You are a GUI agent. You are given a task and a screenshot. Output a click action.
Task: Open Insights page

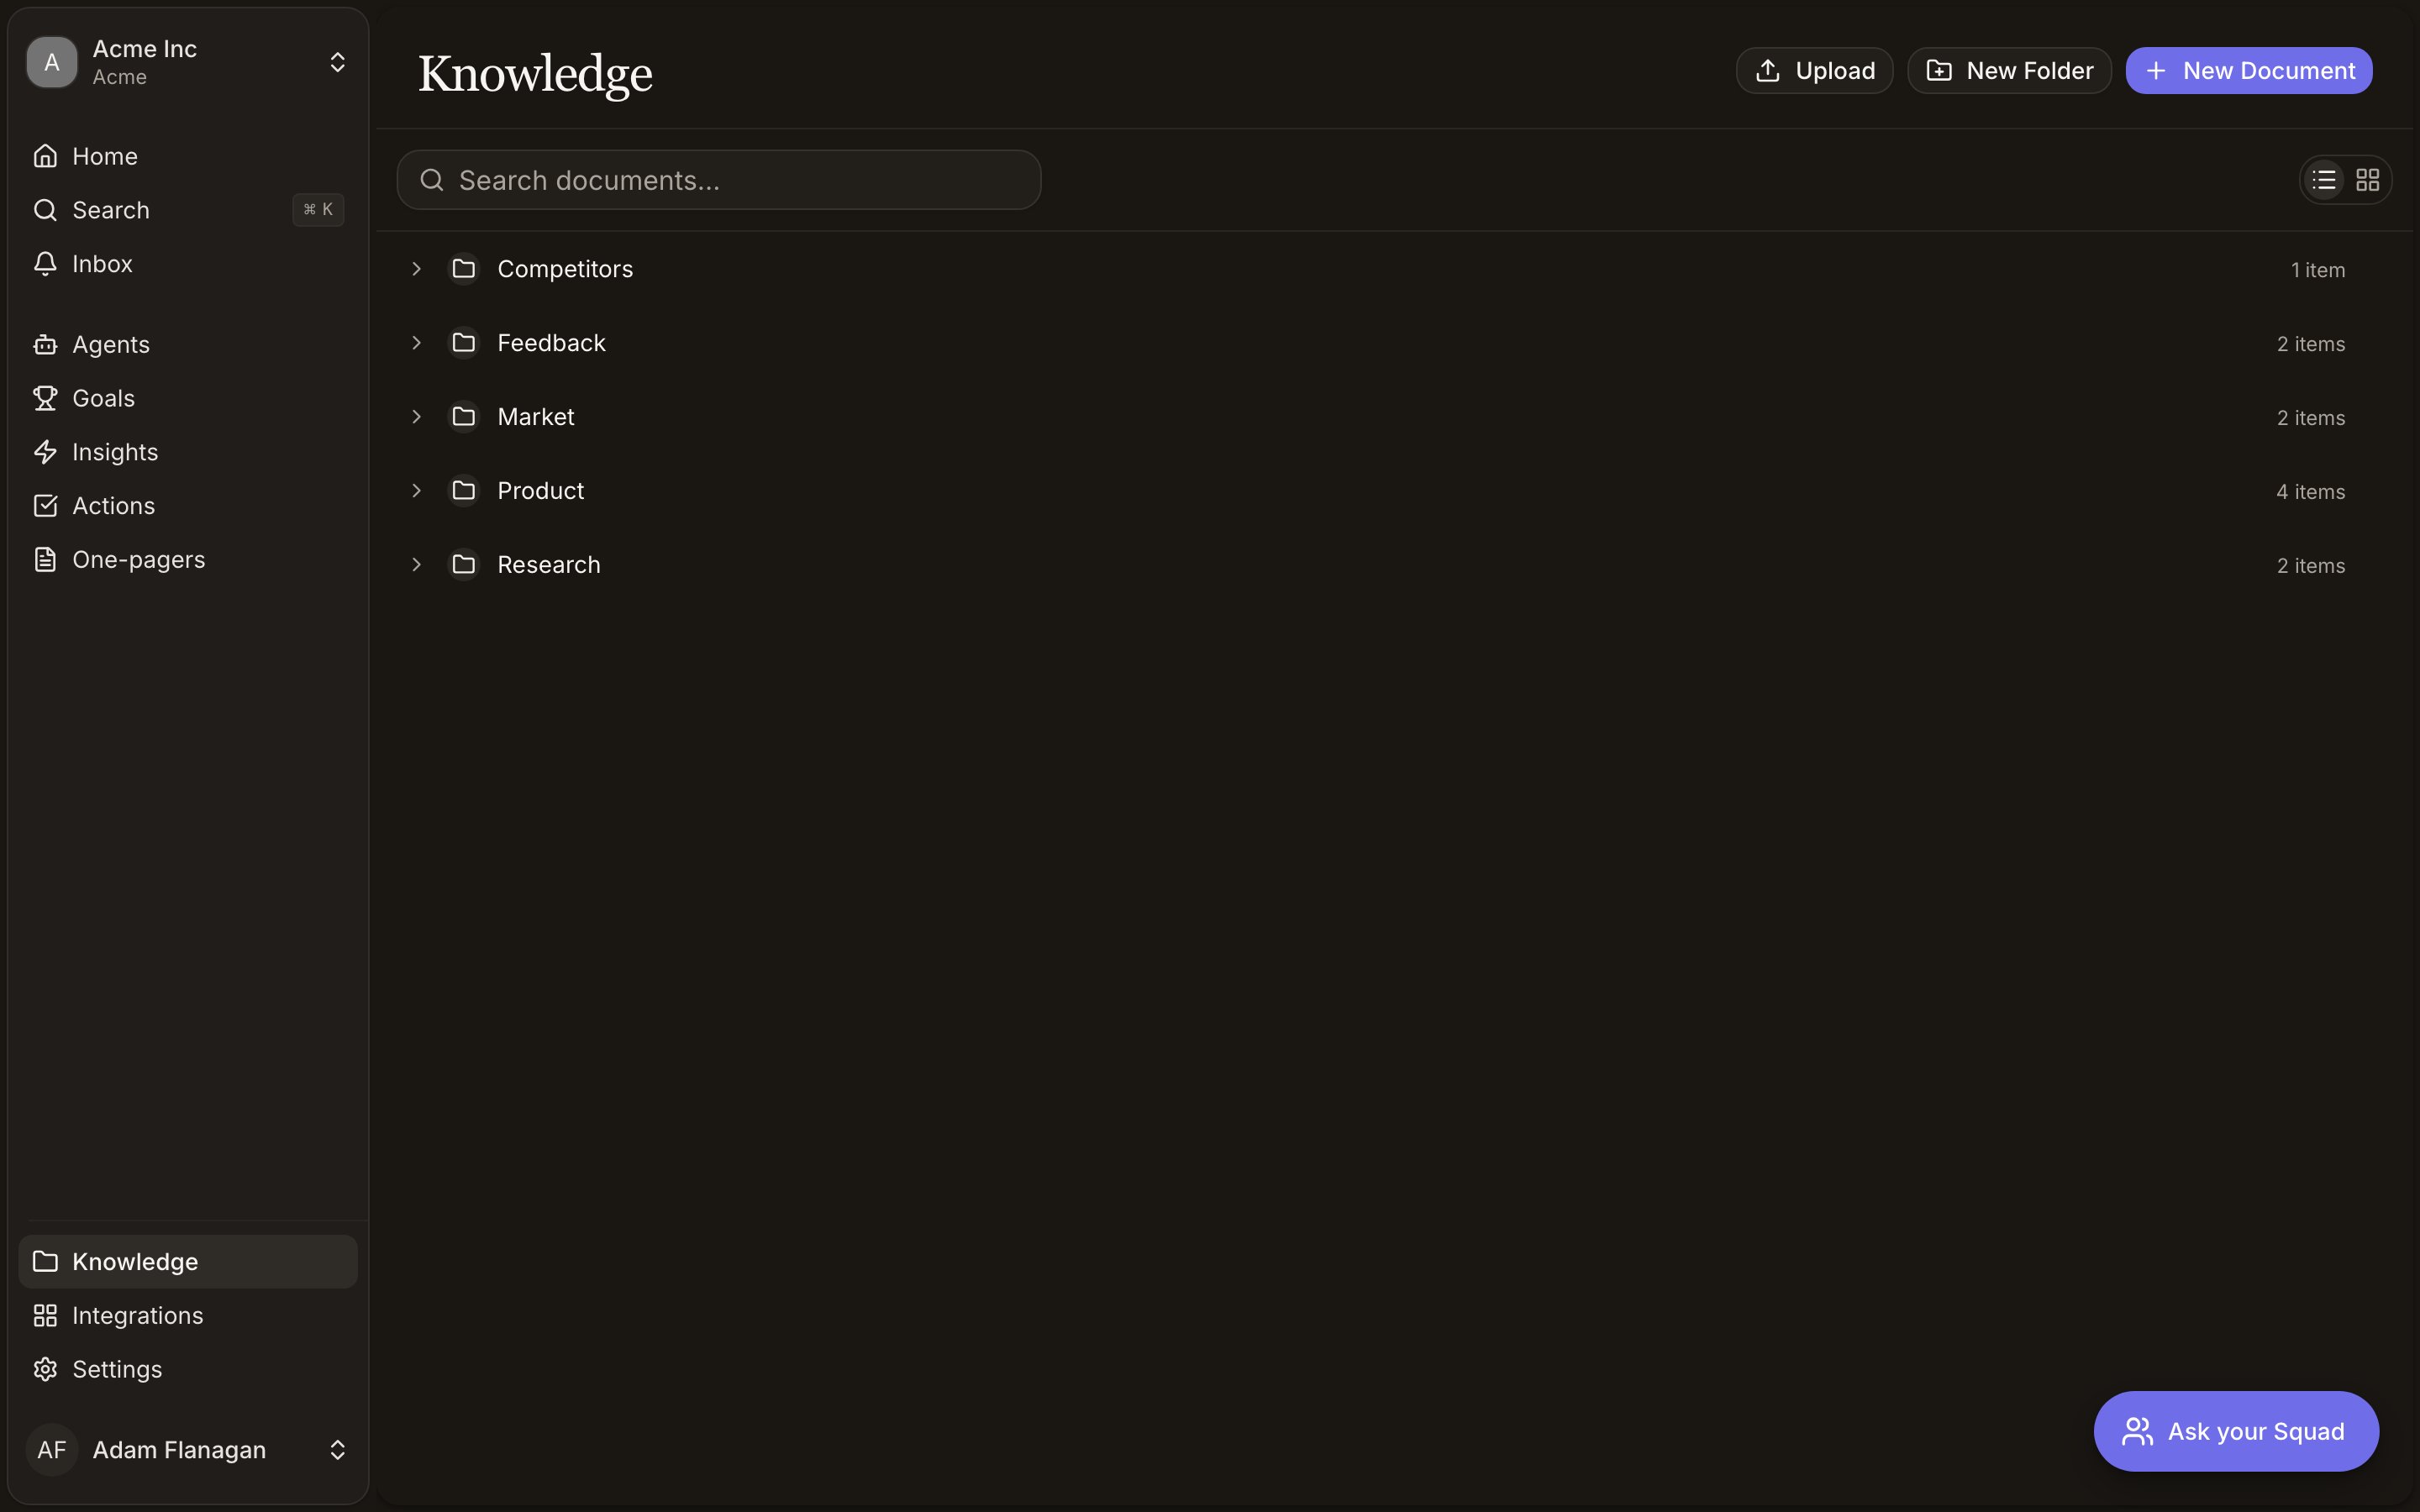pyautogui.click(x=188, y=452)
